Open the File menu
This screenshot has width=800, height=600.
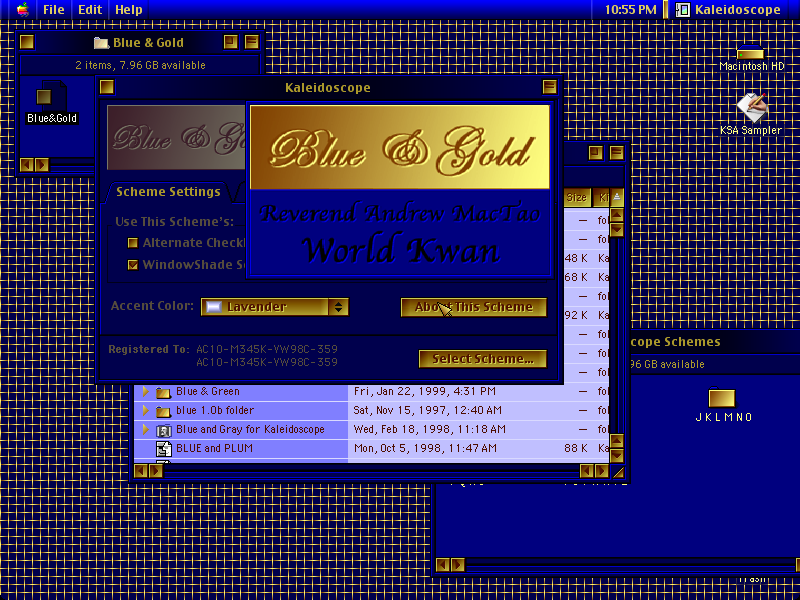click(x=54, y=9)
